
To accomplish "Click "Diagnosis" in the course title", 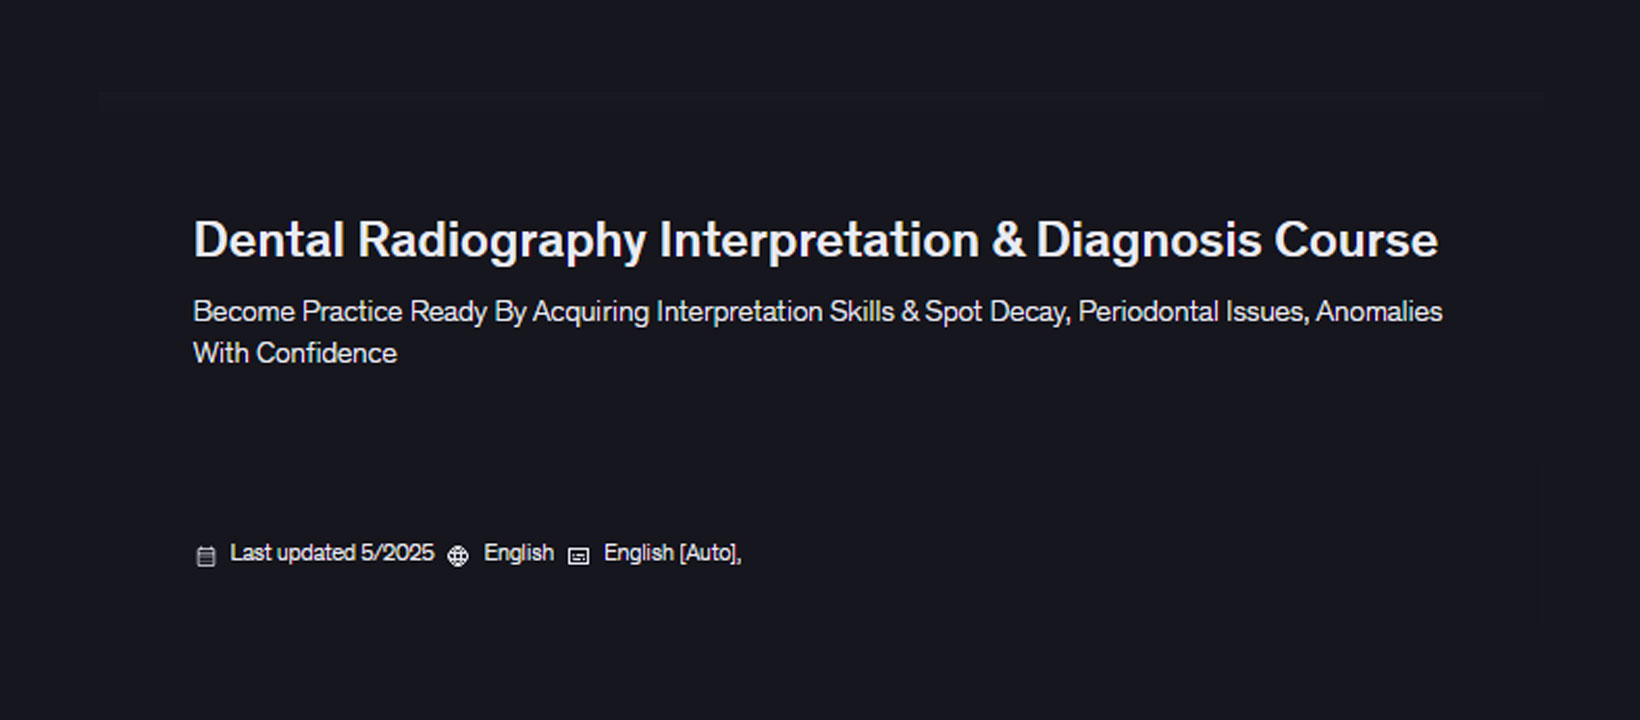I will click(x=1148, y=240).
